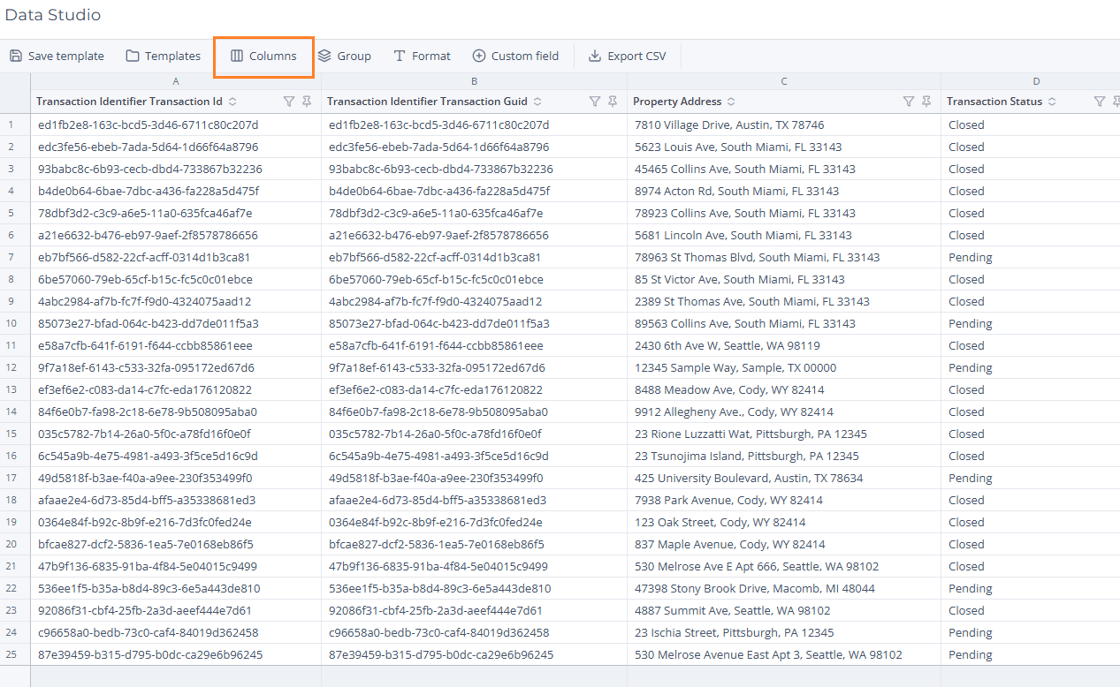
Task: Select column letter B header
Action: click(474, 81)
